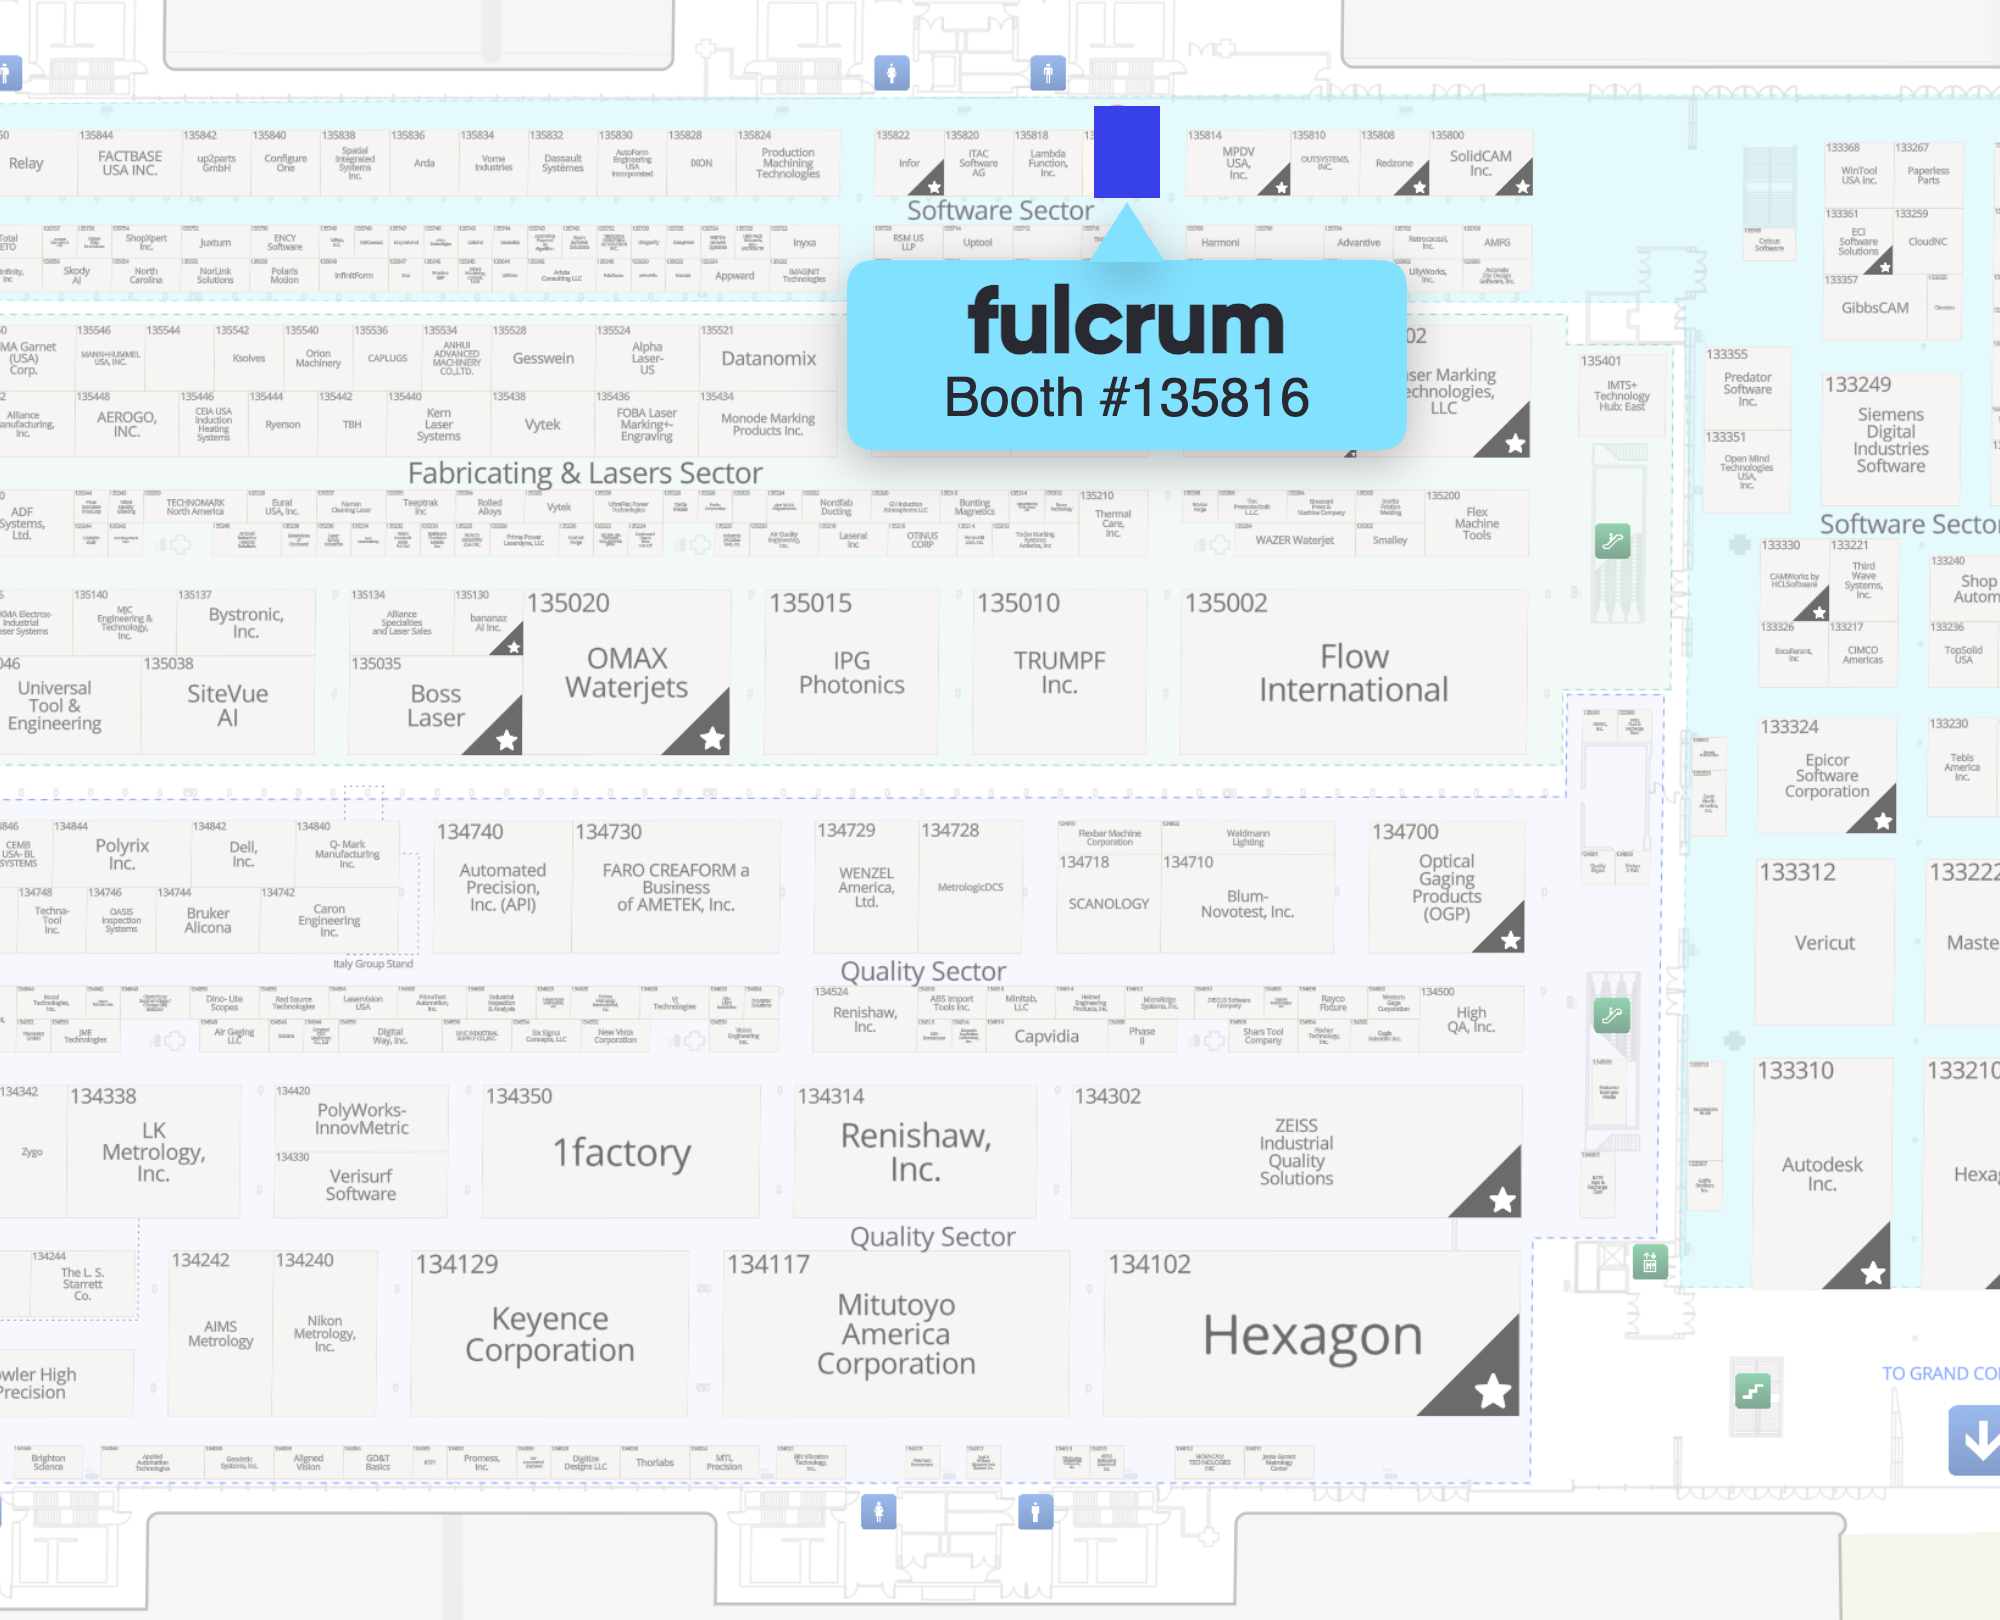2000x1620 pixels.
Task: Click the star on SolidCAM Inc. booth
Action: point(1522,186)
